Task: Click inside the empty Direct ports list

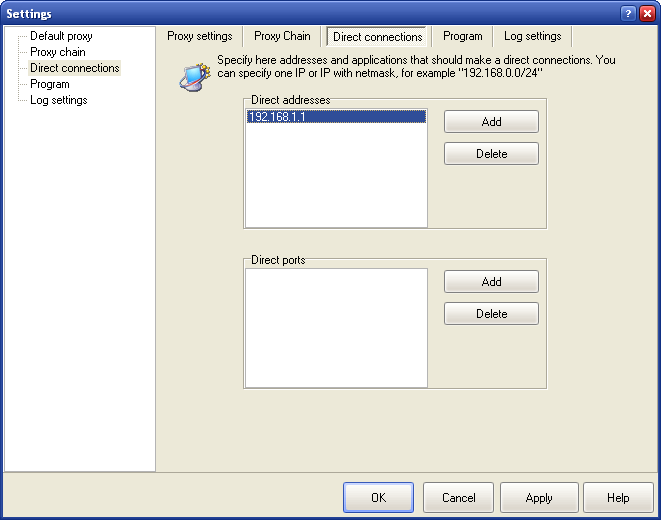Action: pos(335,327)
